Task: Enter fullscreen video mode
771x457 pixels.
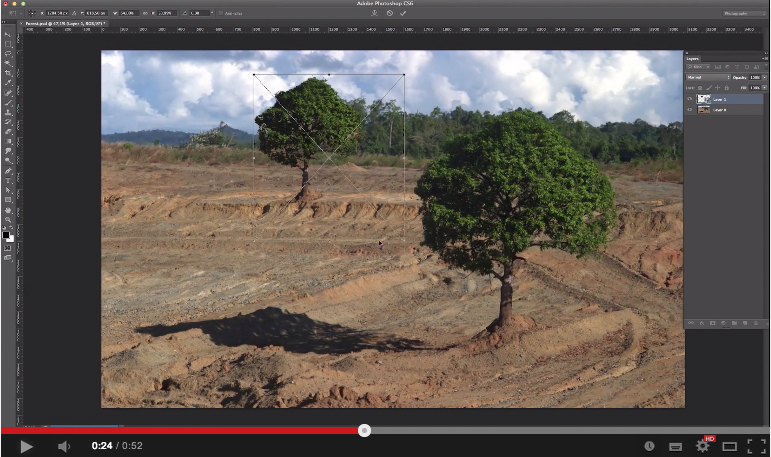Action: pyautogui.click(x=756, y=446)
